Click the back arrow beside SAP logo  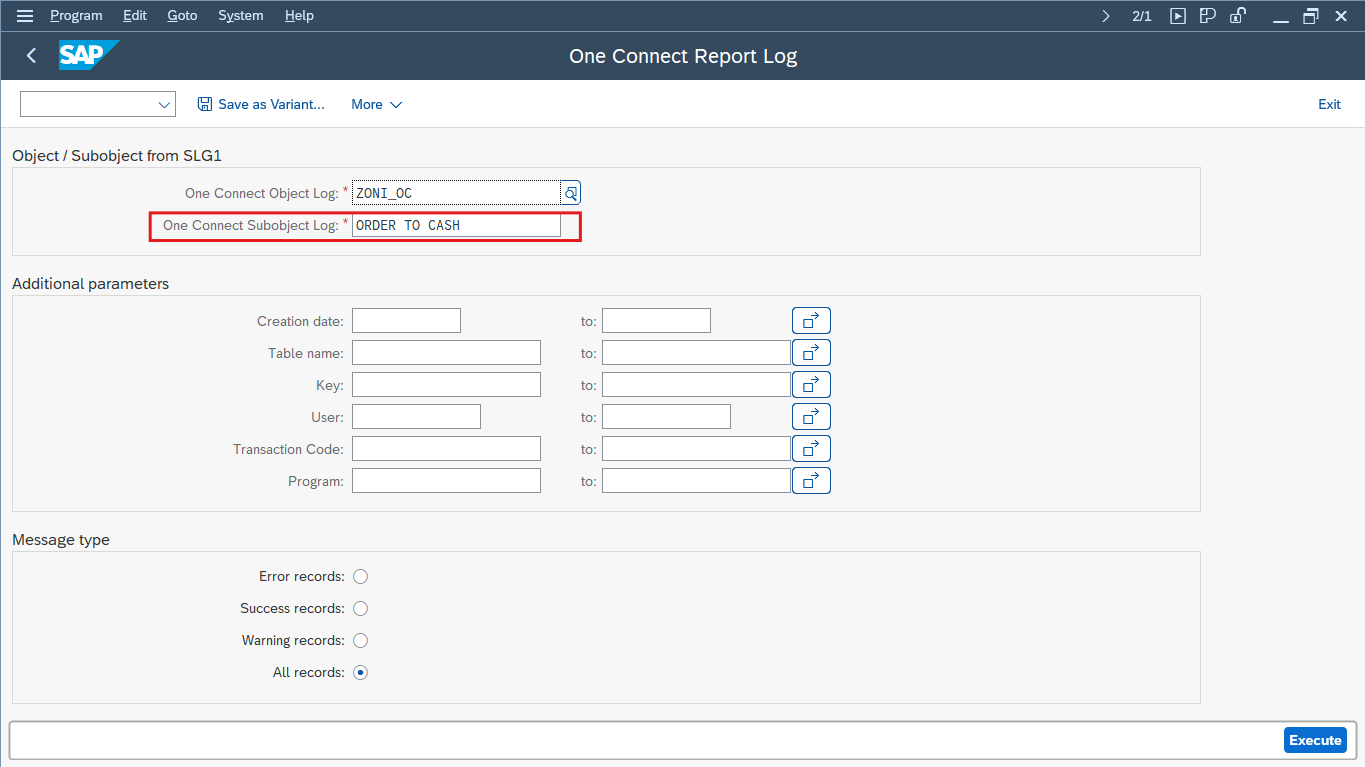31,56
